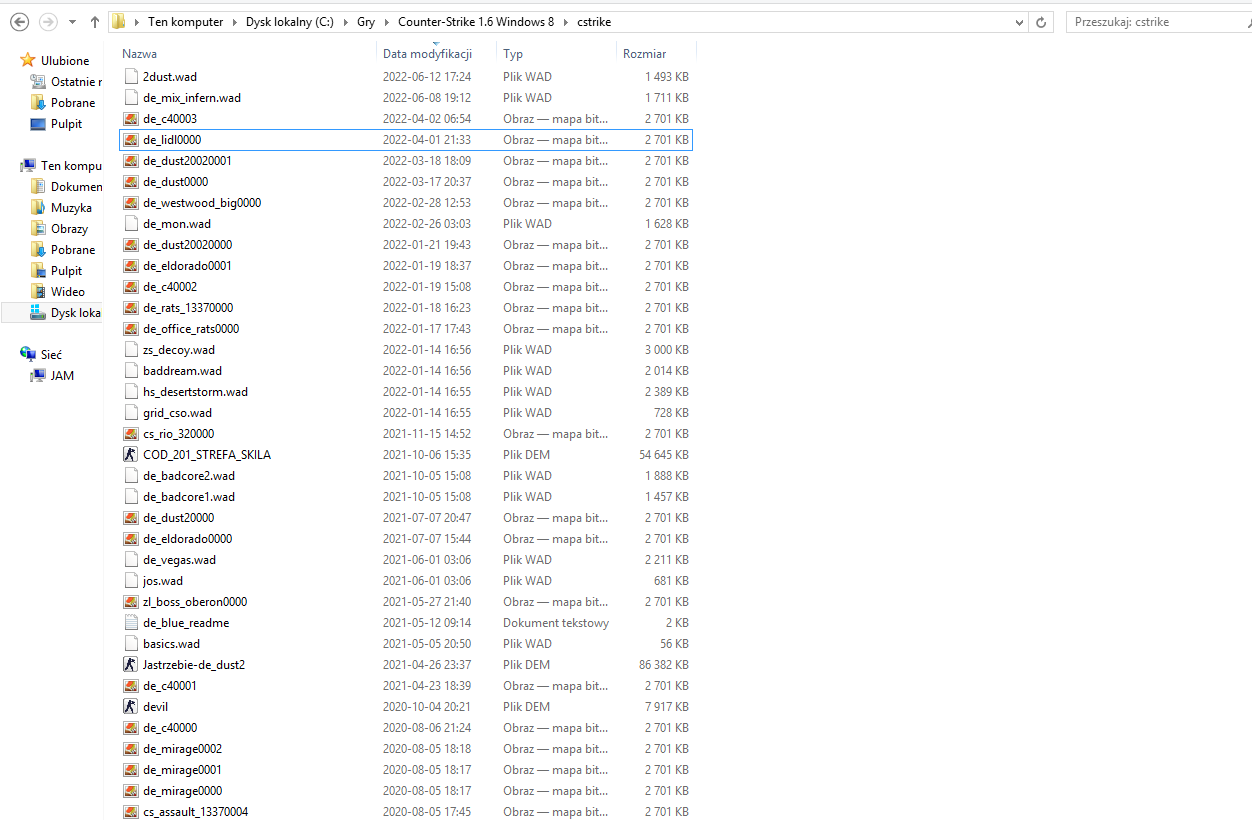Open 'Wideo' folder in sidebar

(x=58, y=292)
